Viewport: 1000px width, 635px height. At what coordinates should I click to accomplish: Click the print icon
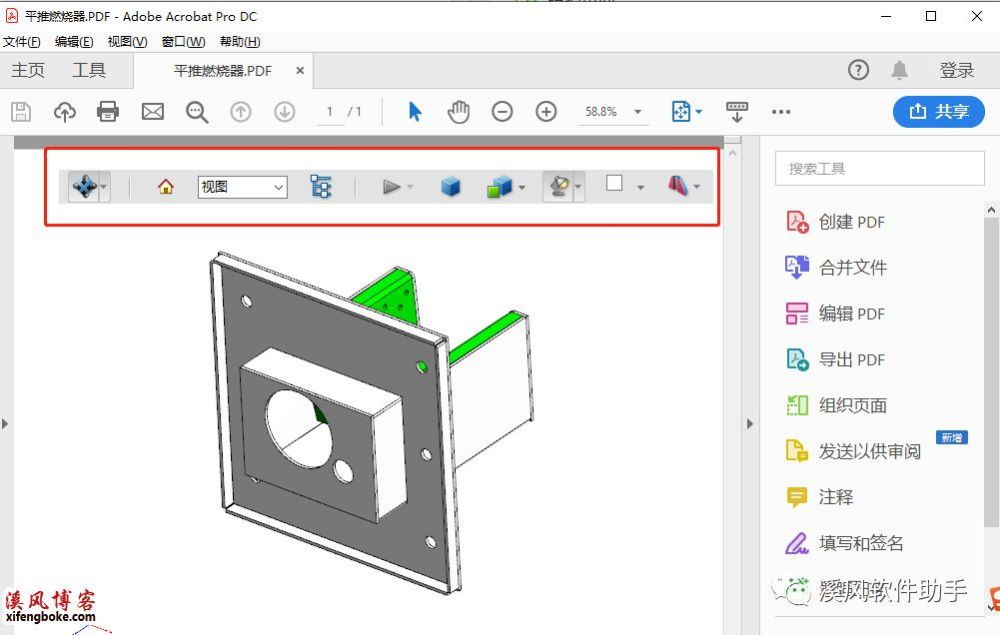click(108, 112)
